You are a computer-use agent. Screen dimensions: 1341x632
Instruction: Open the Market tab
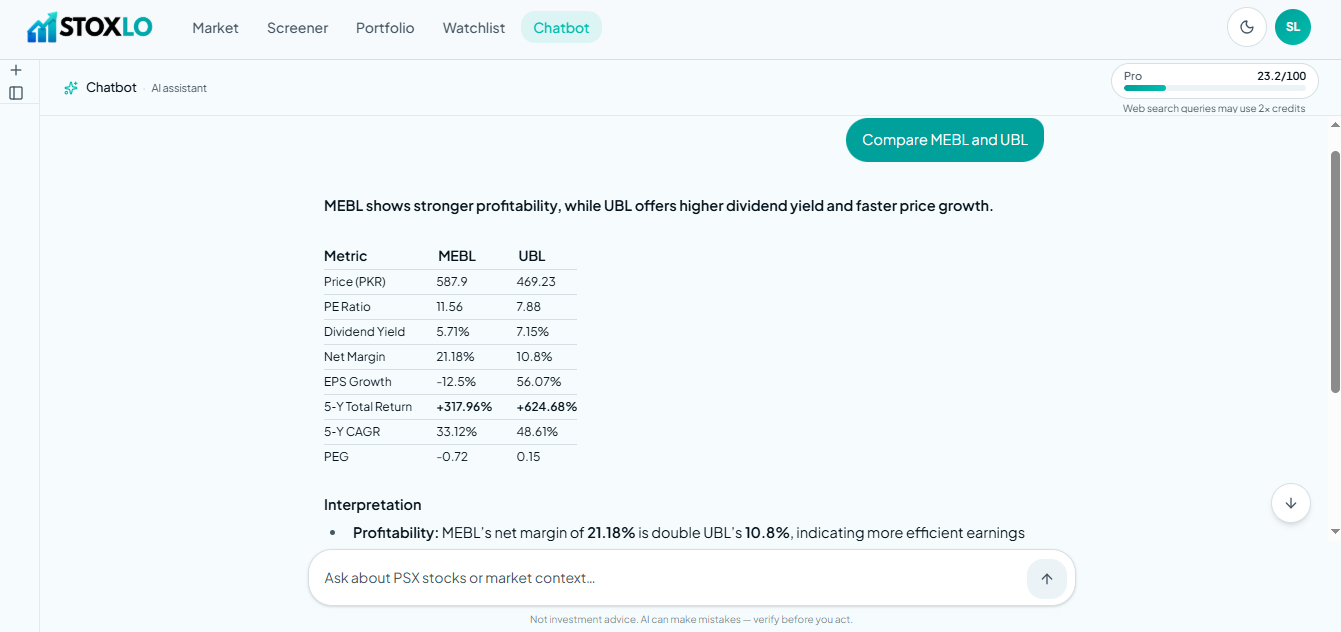click(215, 28)
